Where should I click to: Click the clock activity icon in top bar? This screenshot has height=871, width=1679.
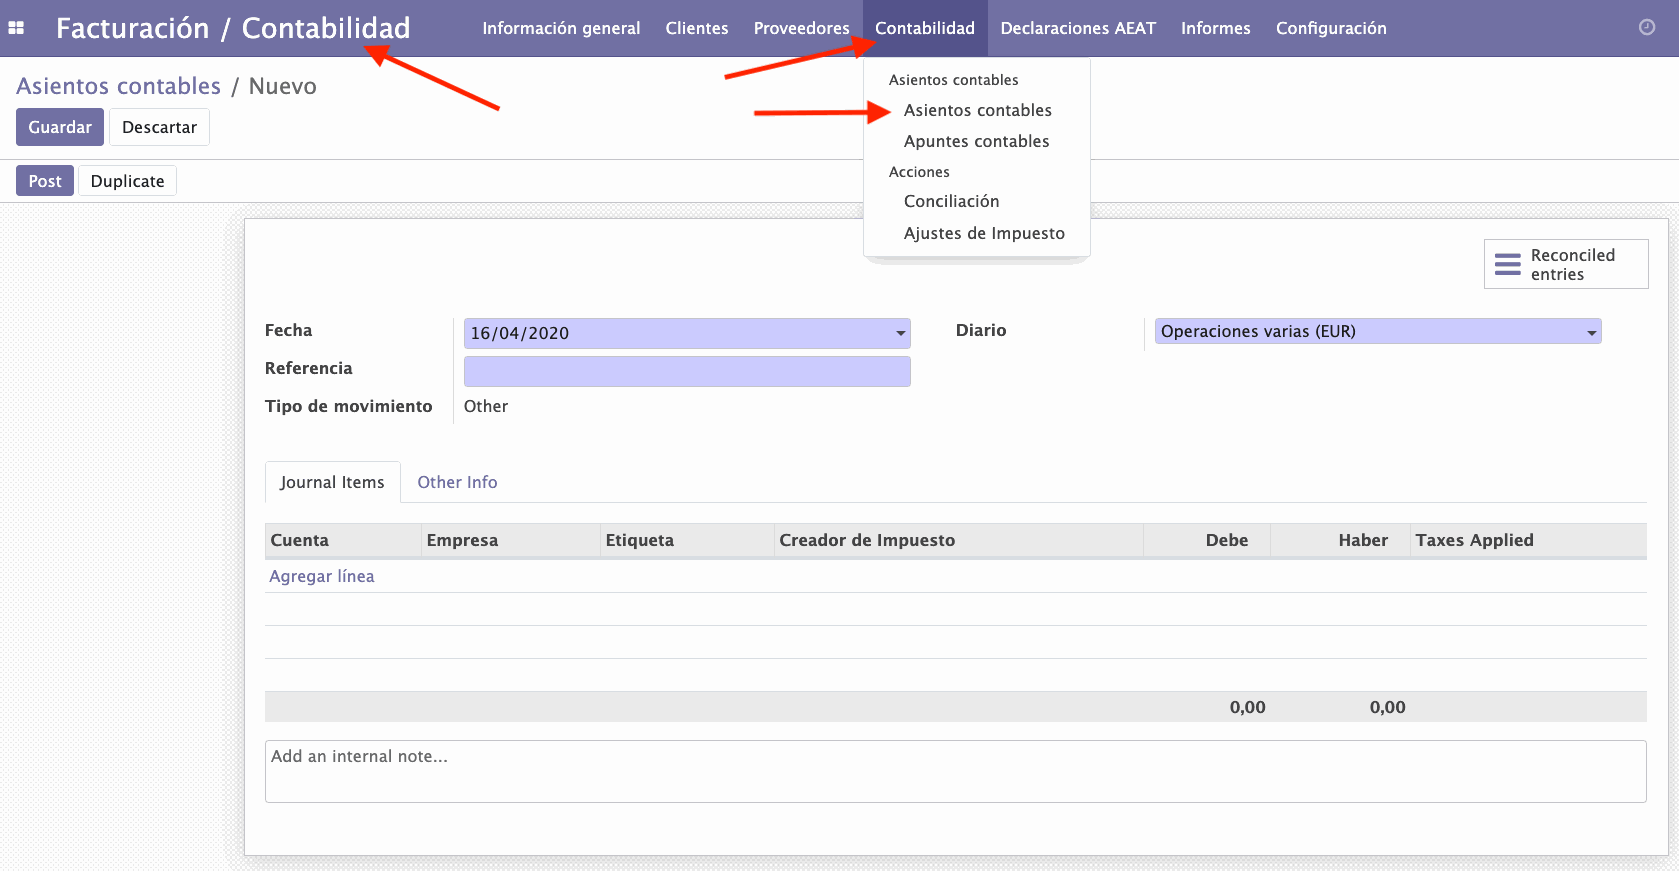tap(1646, 28)
